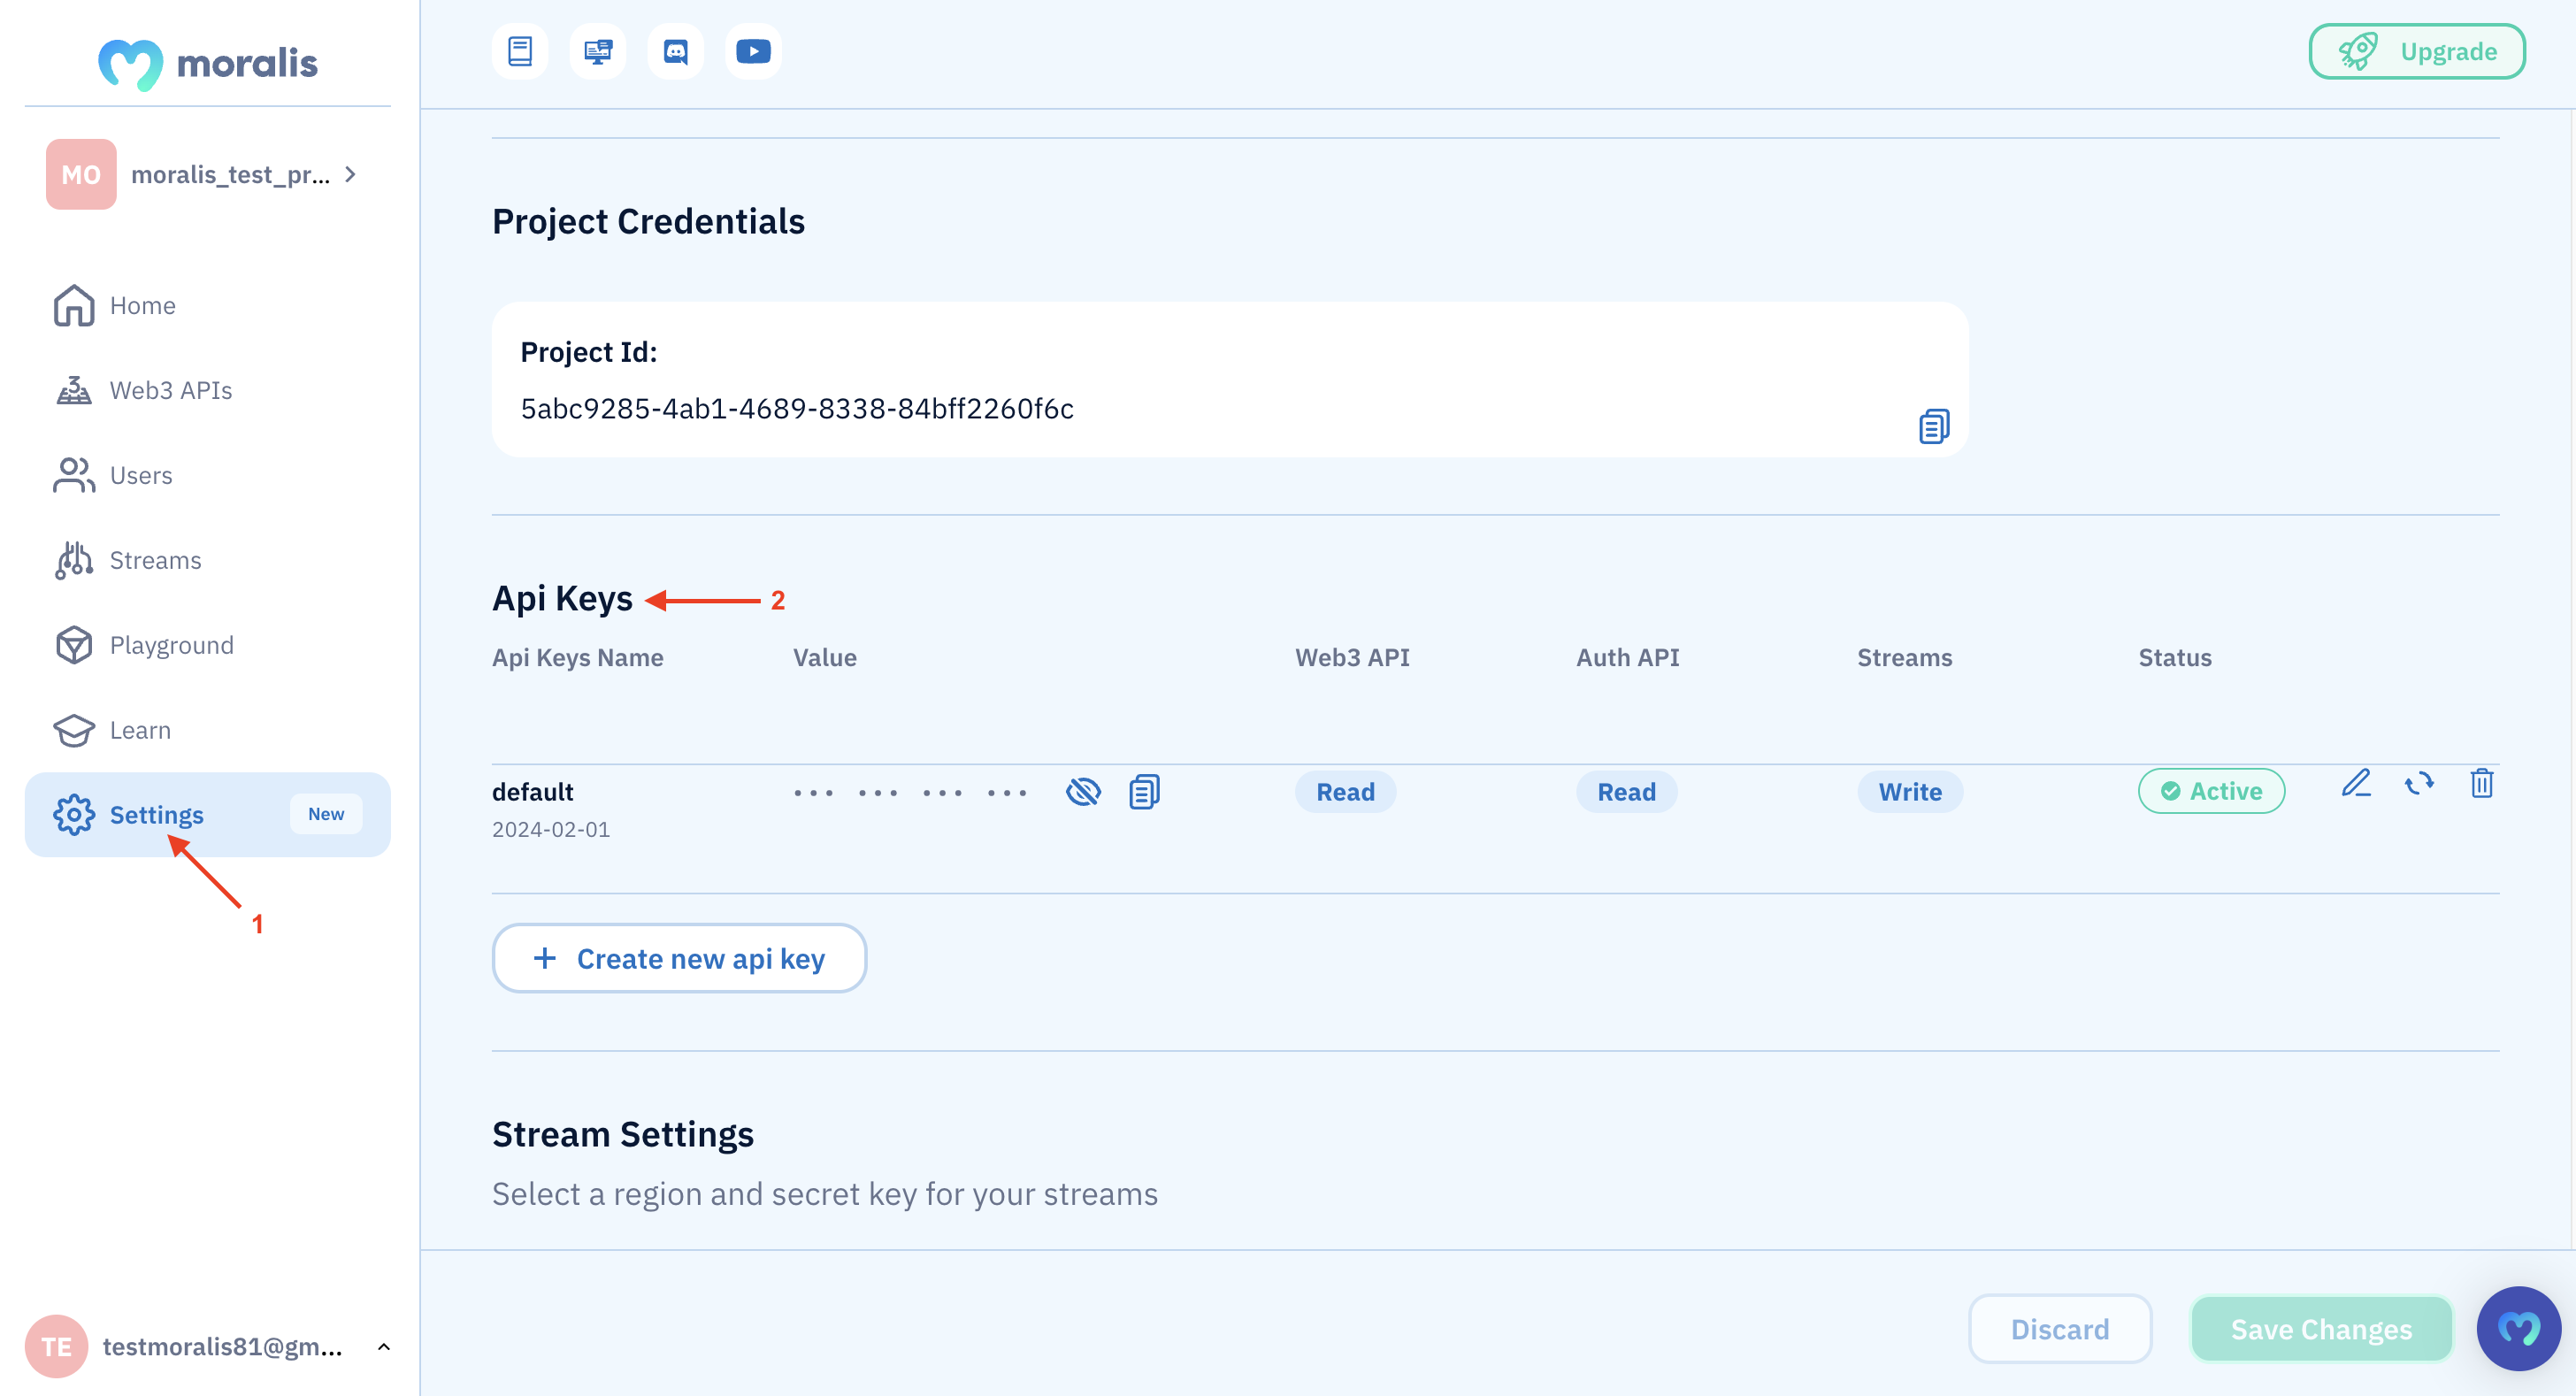This screenshot has width=2576, height=1396.
Task: Click the Project Credentials heading
Action: coord(648,221)
